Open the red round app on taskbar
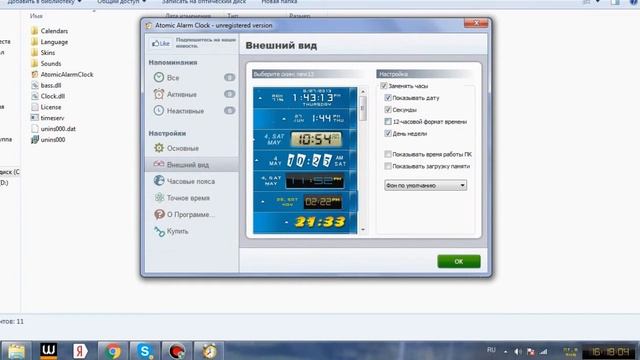The image size is (640, 360). point(176,351)
